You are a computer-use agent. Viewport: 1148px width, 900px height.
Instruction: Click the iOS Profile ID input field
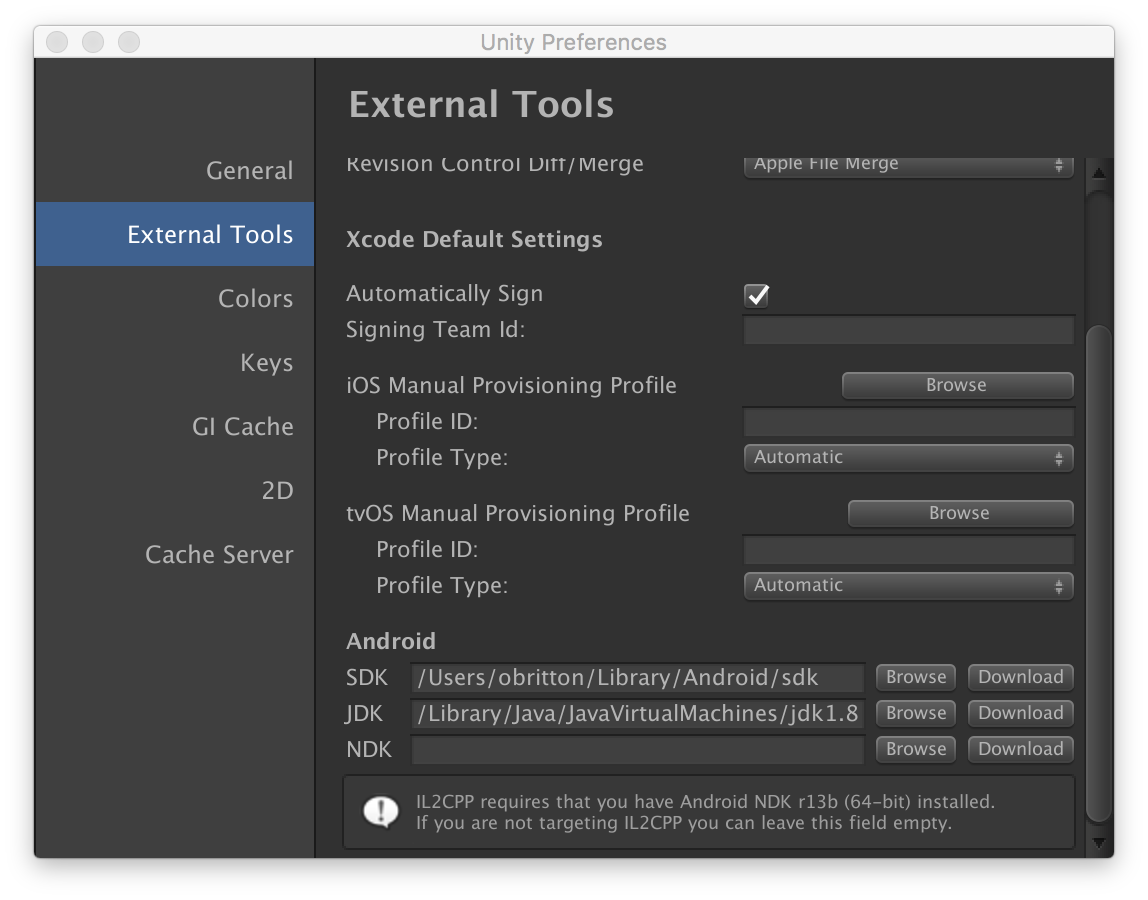907,421
